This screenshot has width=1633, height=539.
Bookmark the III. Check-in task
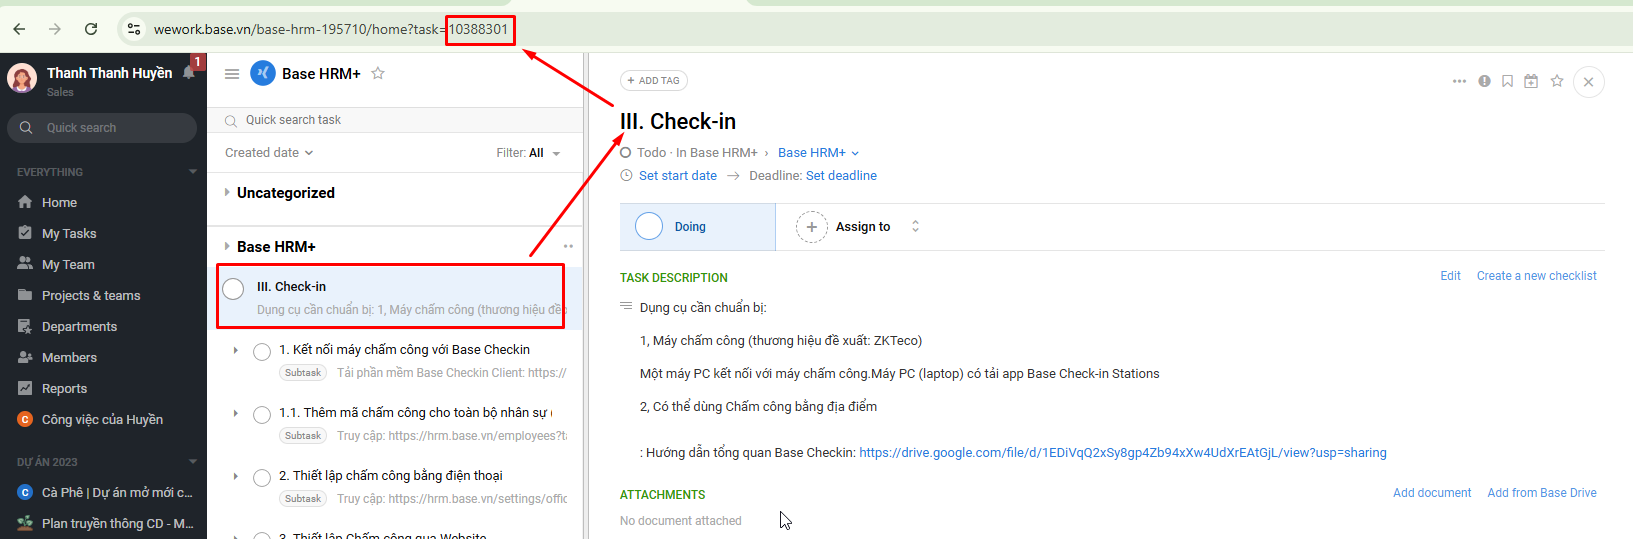[1507, 81]
